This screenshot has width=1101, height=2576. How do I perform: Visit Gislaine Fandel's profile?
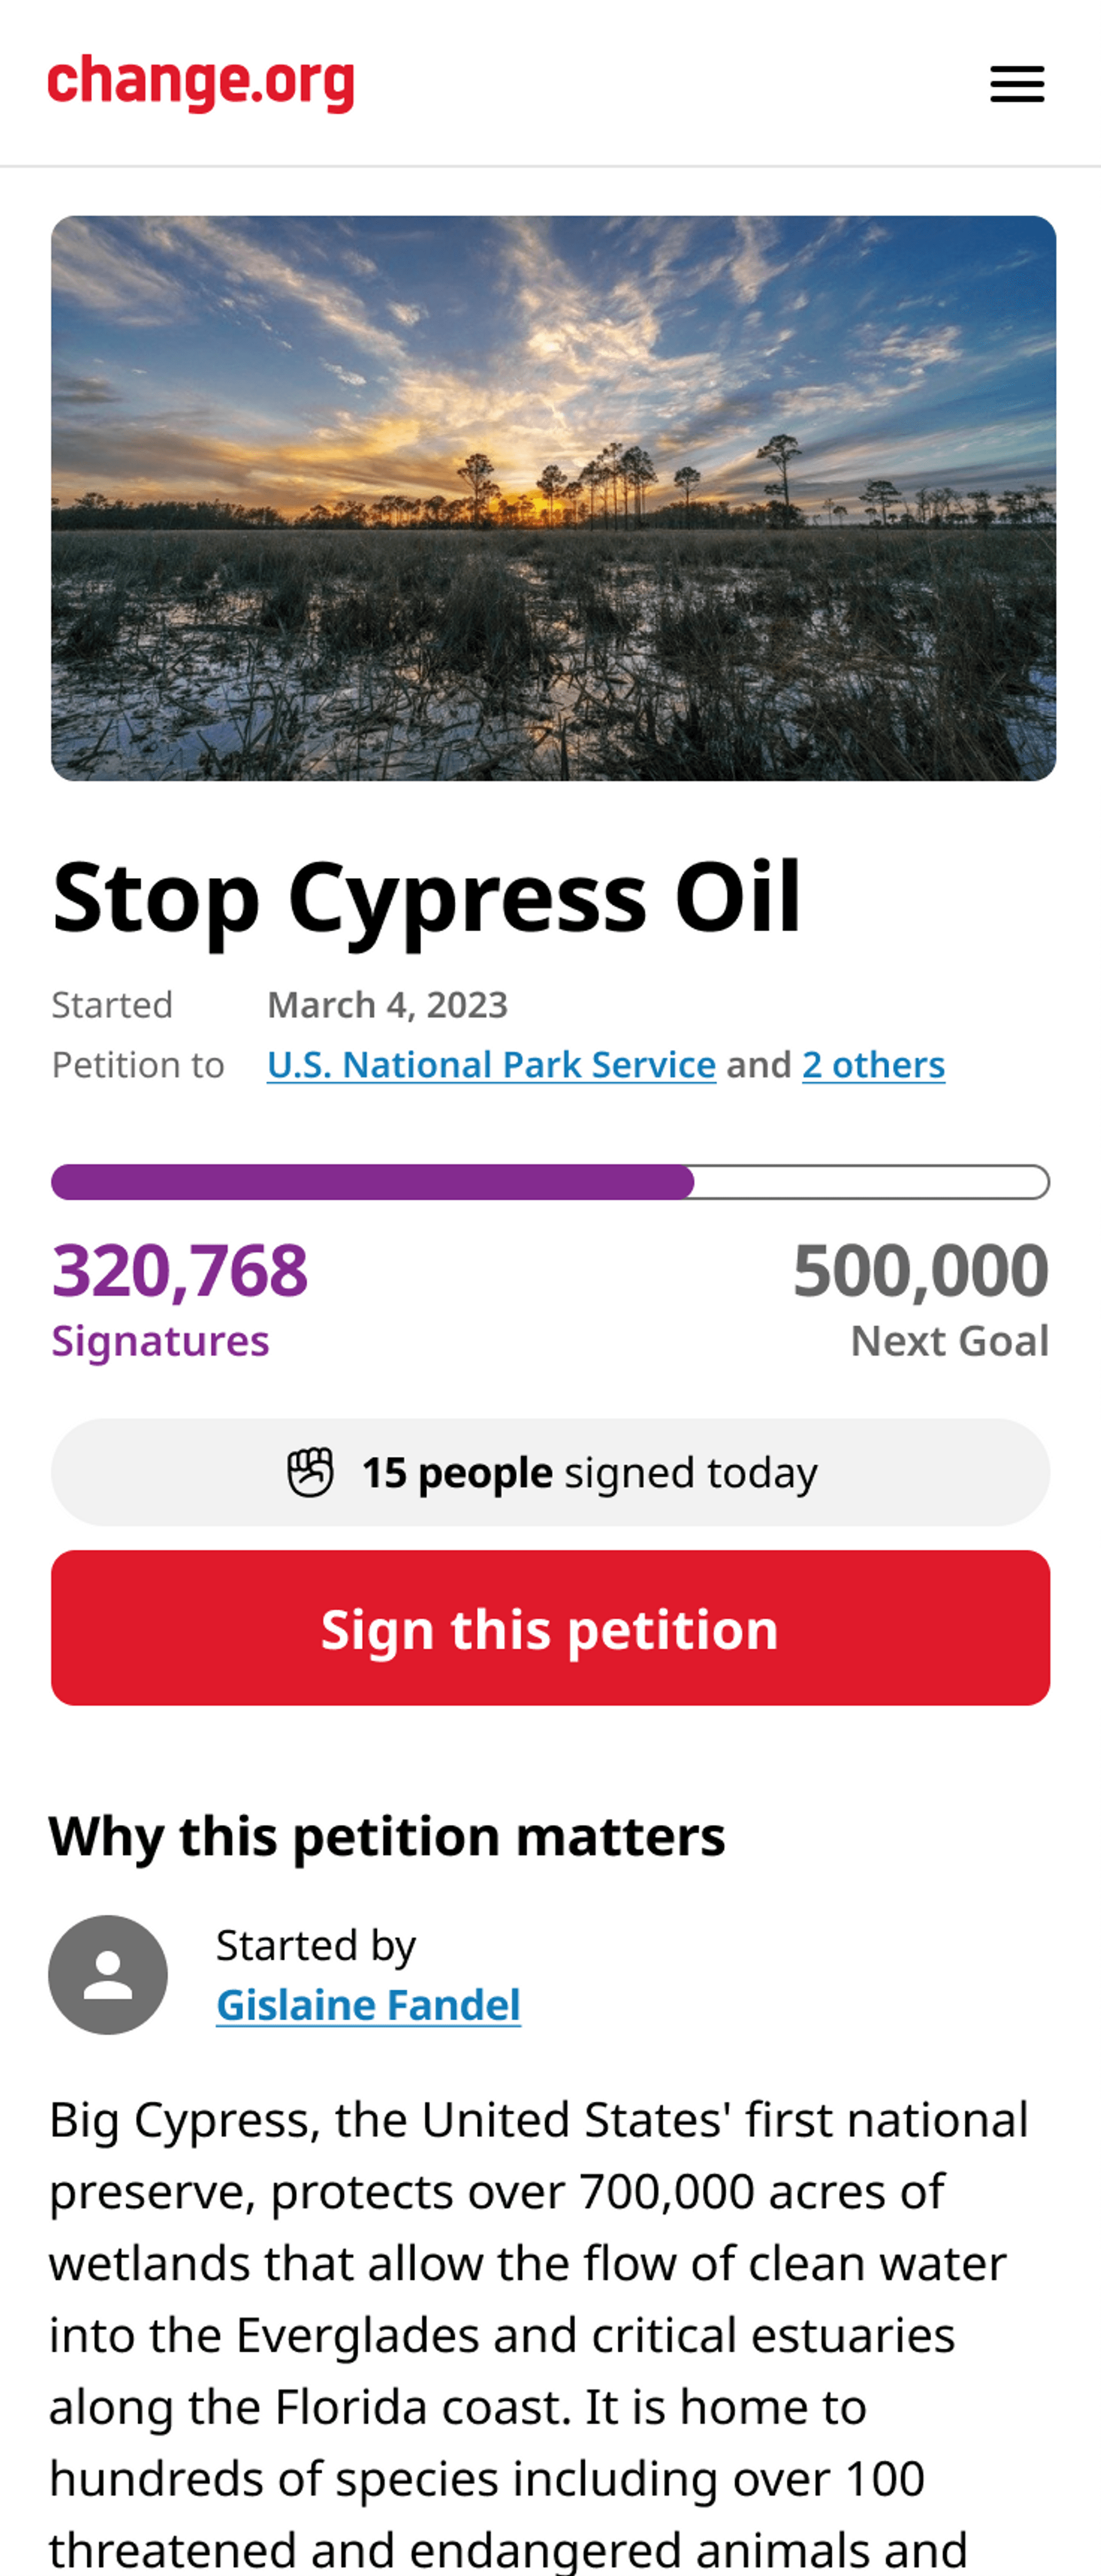368,2004
